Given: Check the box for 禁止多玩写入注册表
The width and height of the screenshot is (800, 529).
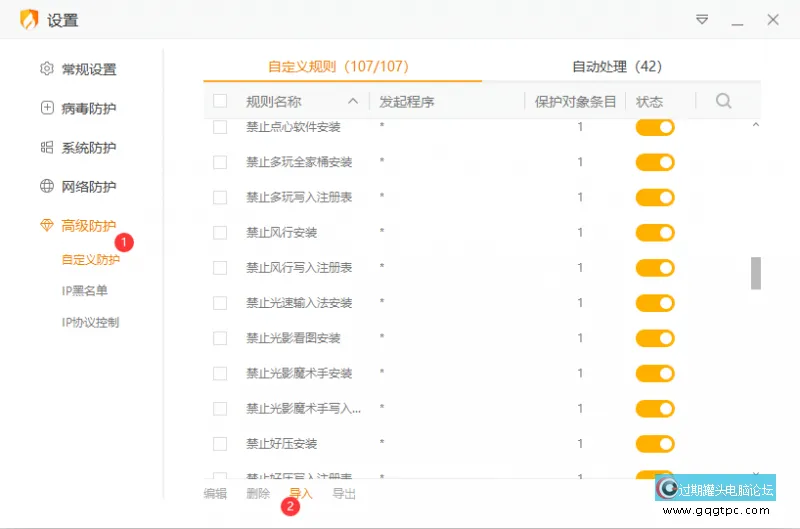Looking at the screenshot, I should click(x=220, y=197).
